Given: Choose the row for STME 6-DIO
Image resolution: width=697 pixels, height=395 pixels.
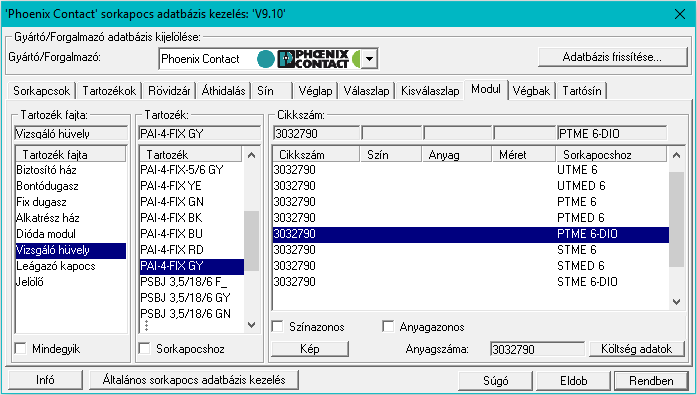Looking at the screenshot, I should (470, 282).
